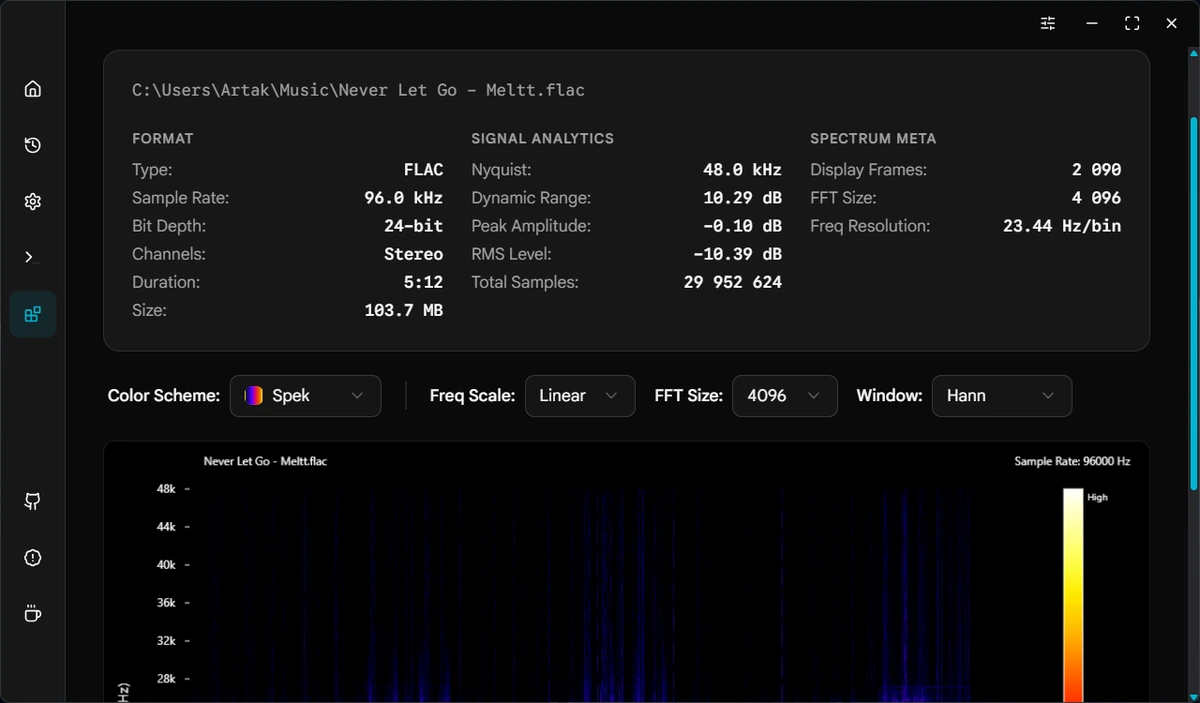Viewport: 1200px width, 703px height.
Task: Click the Channels value Stereo
Action: (413, 254)
